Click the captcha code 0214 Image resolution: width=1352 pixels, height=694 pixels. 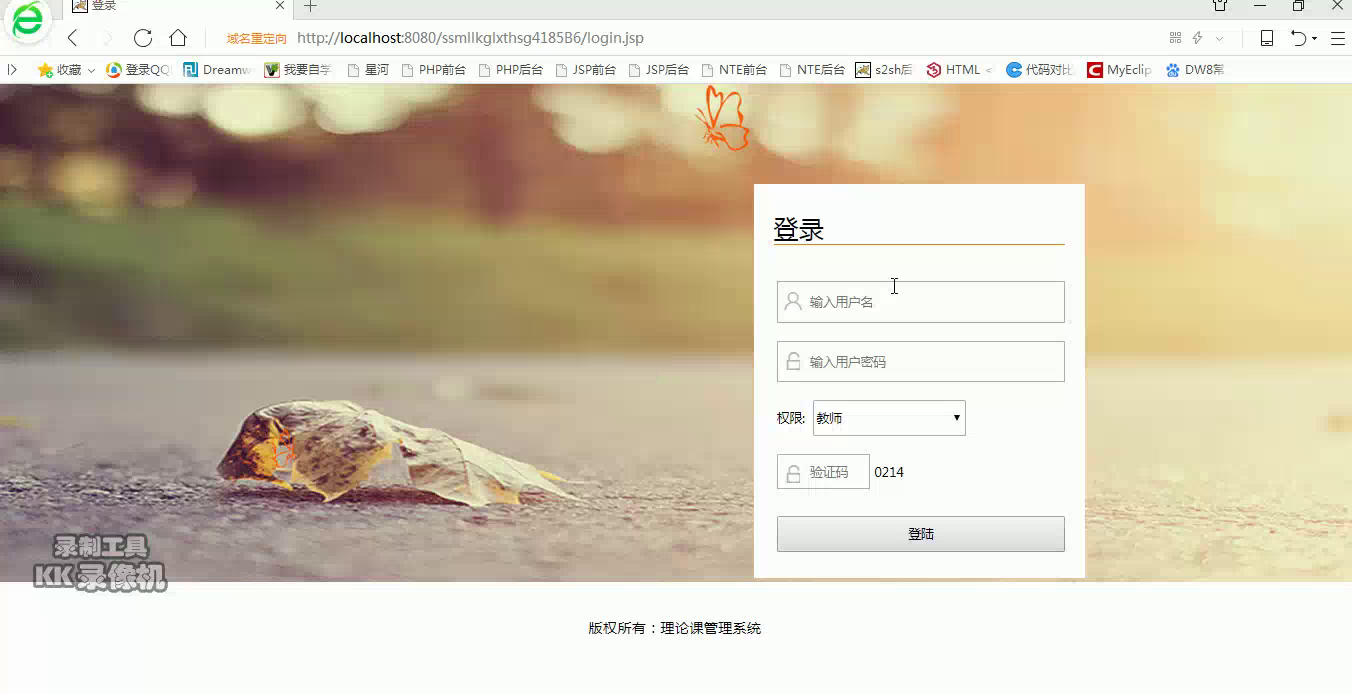pos(889,472)
